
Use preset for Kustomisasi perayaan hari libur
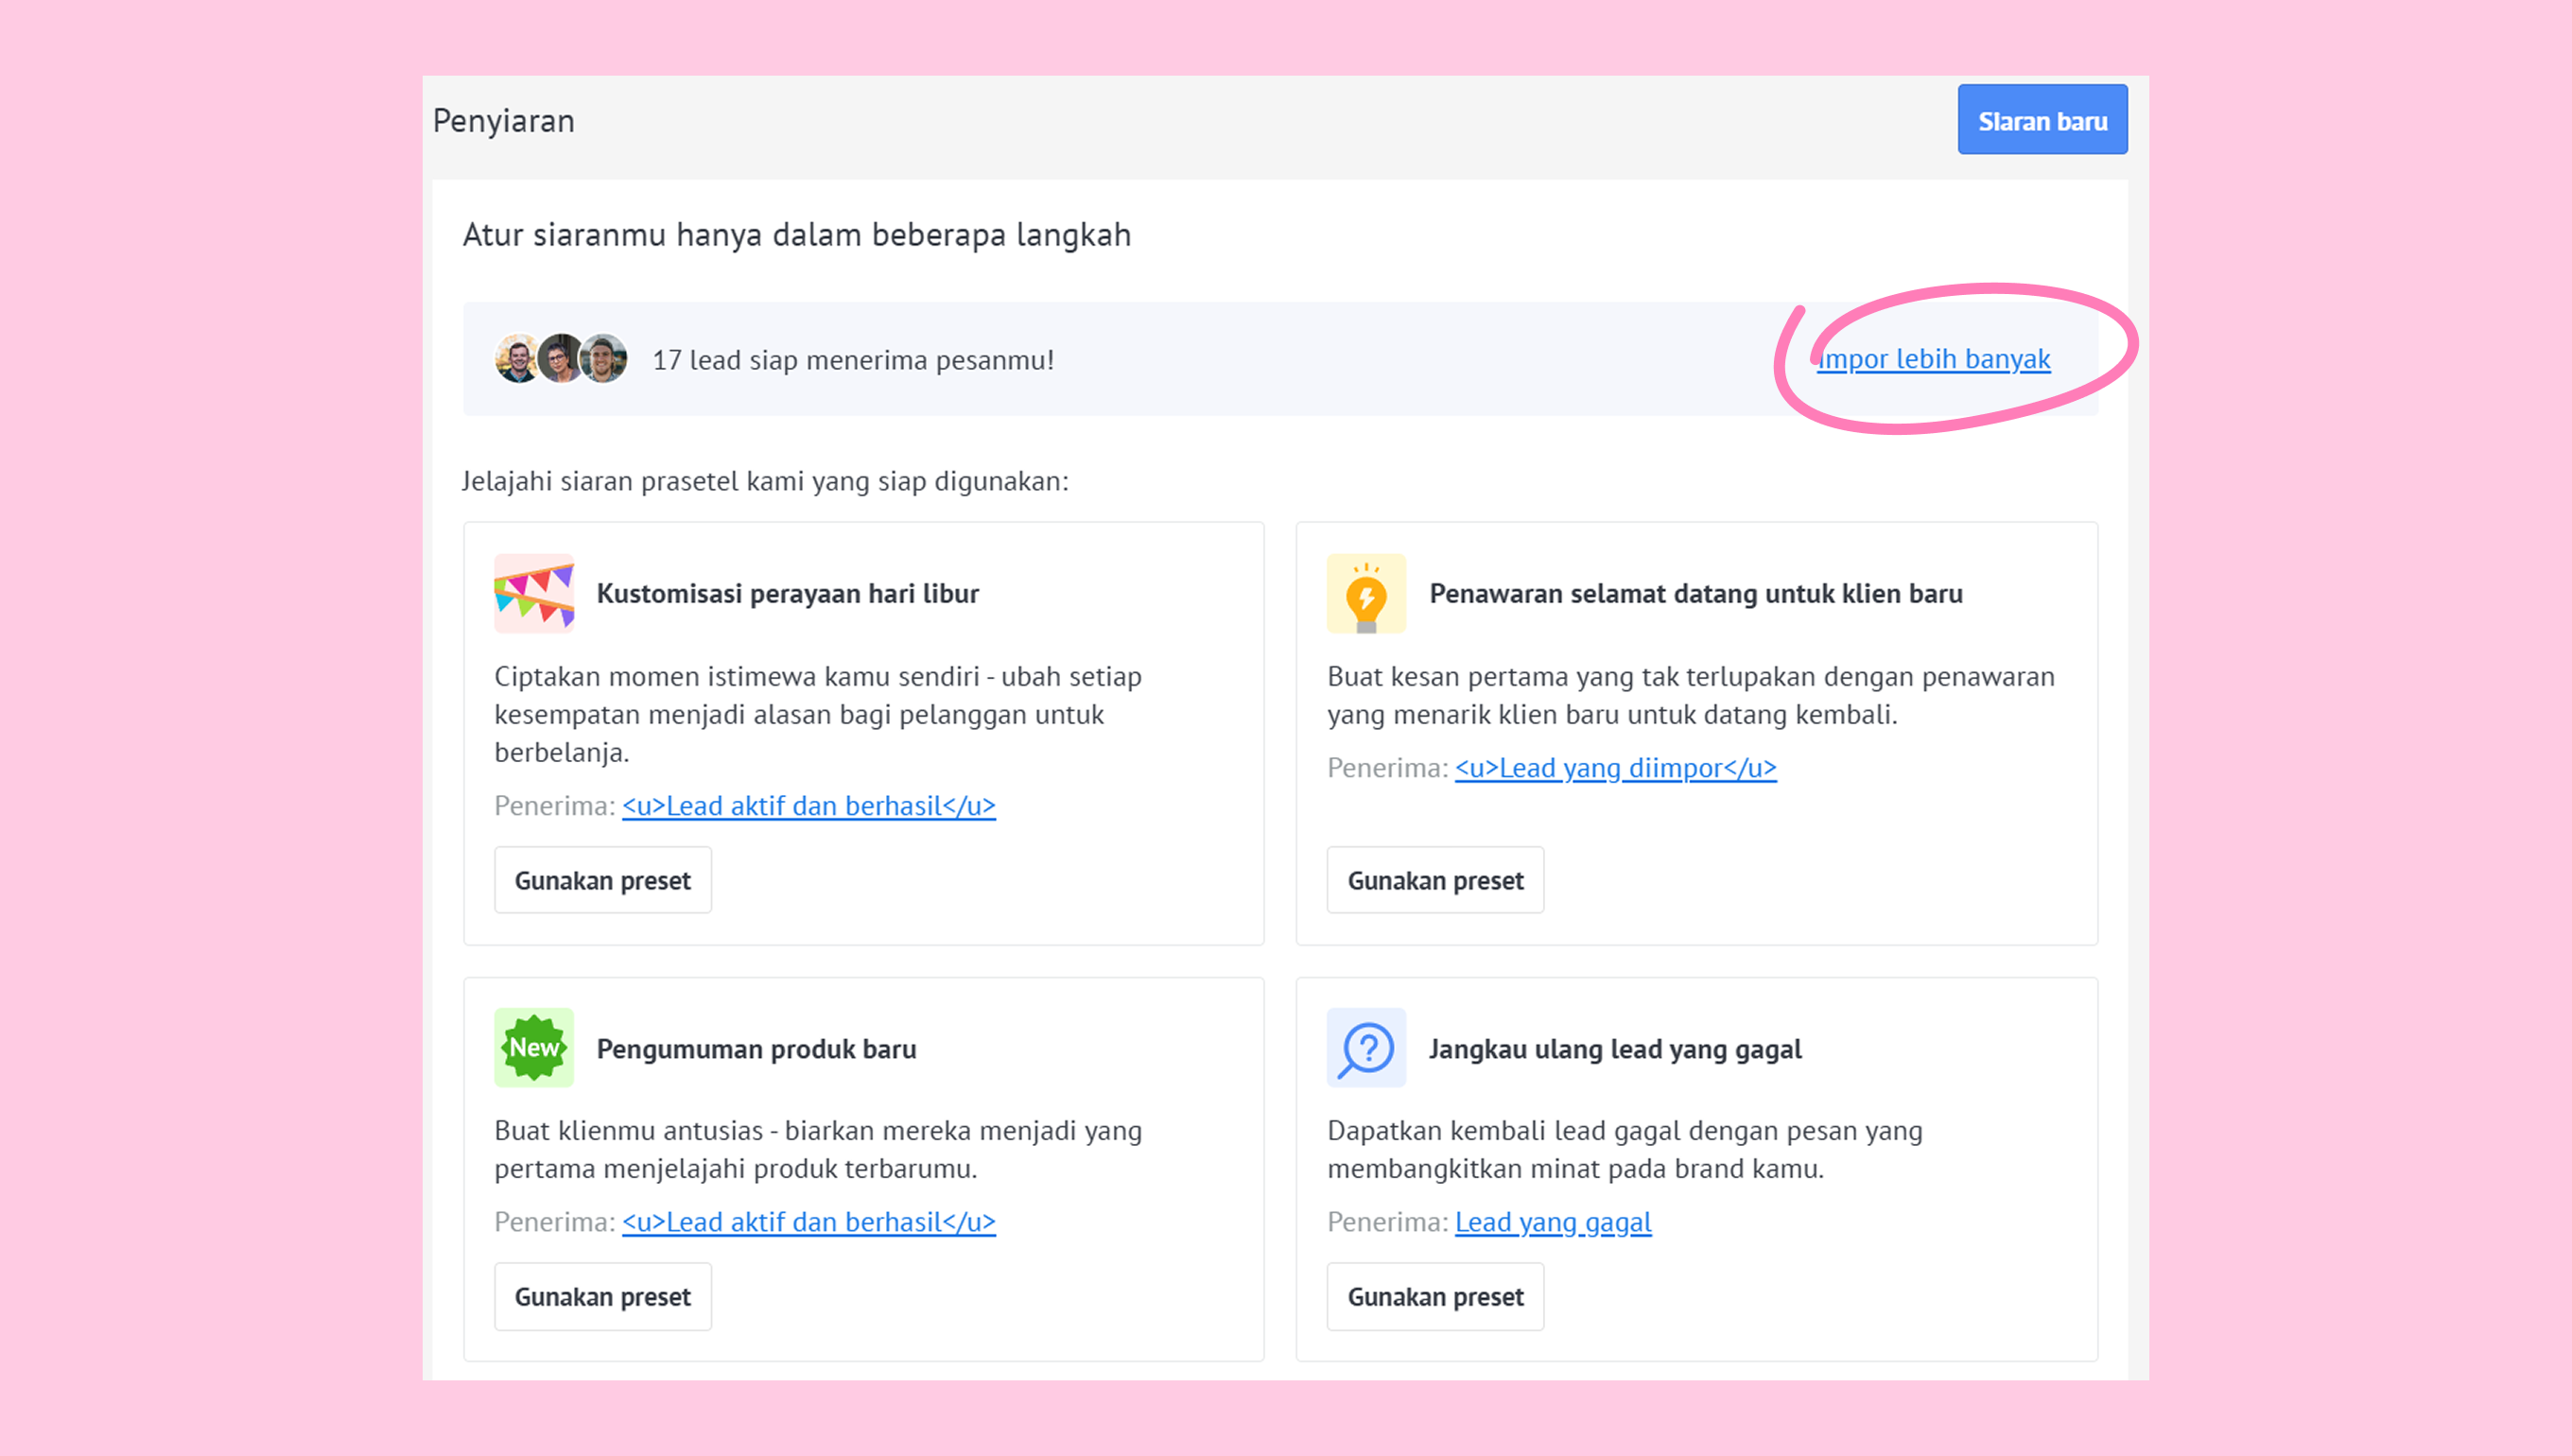603,880
